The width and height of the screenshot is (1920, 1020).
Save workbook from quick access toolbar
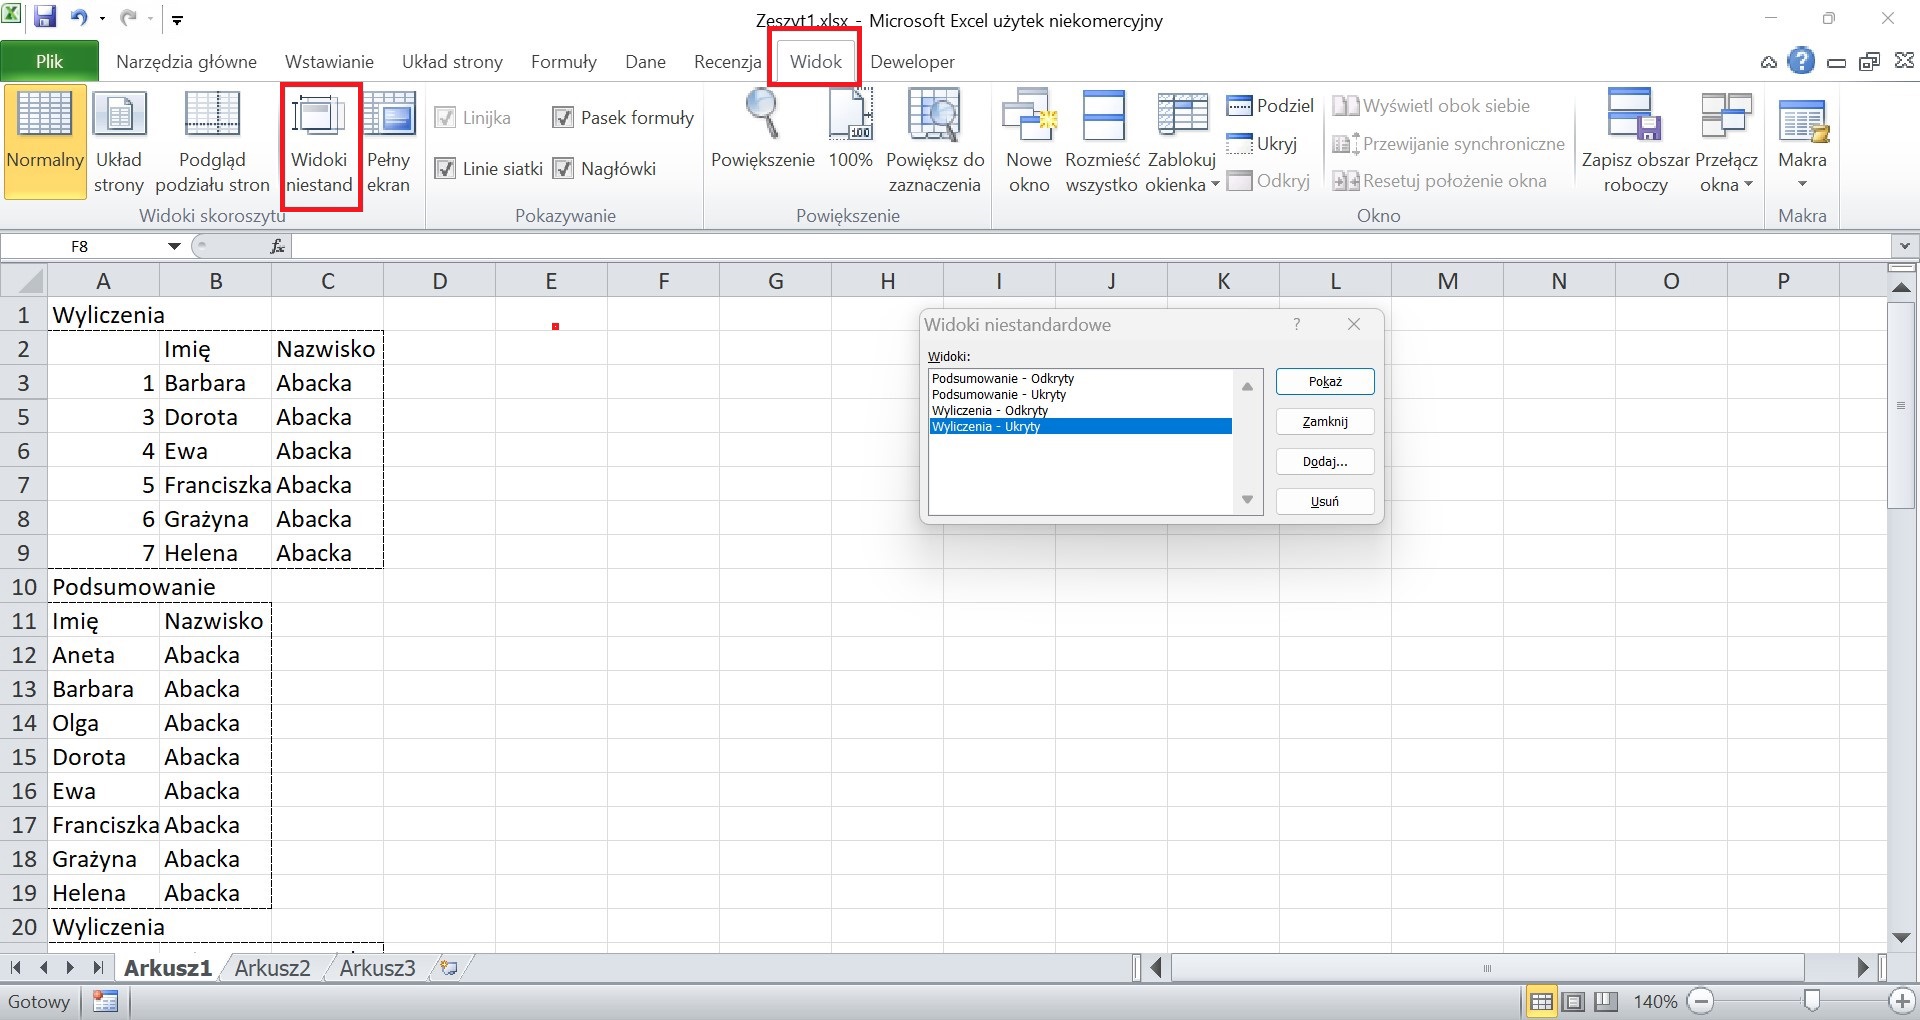(45, 17)
